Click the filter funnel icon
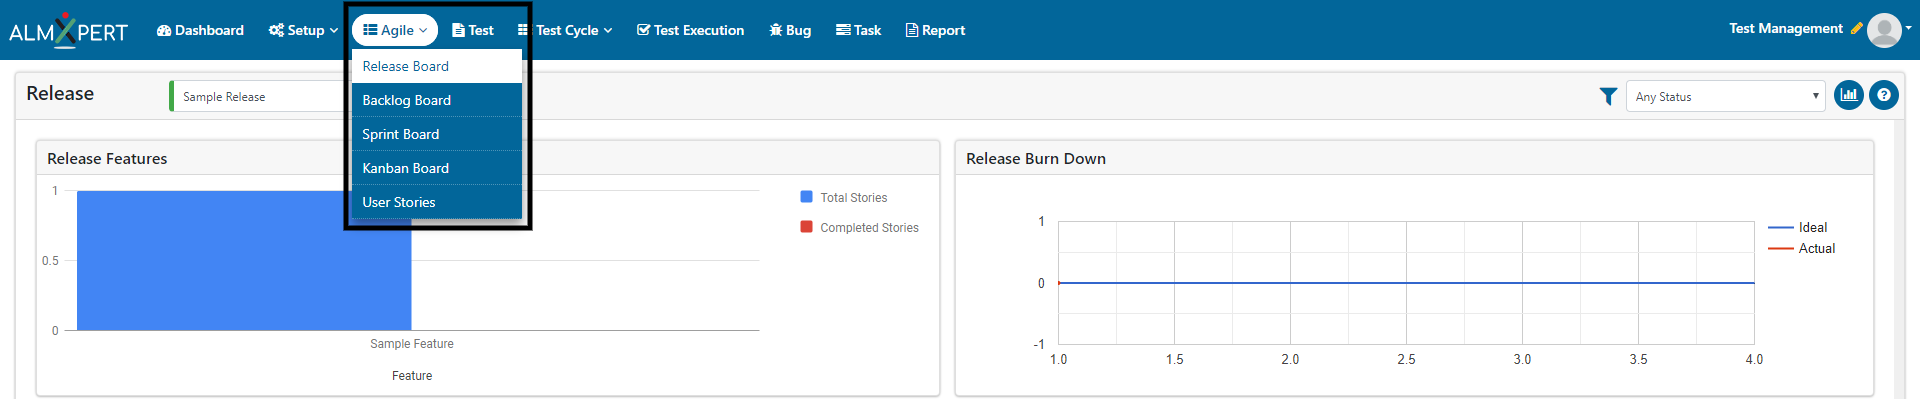The width and height of the screenshot is (1920, 399). point(1608,96)
